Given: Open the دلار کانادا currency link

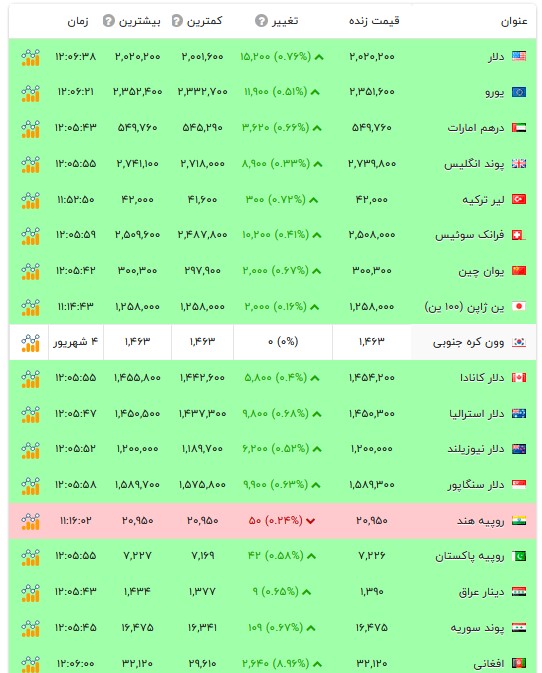Looking at the screenshot, I should [x=482, y=378].
